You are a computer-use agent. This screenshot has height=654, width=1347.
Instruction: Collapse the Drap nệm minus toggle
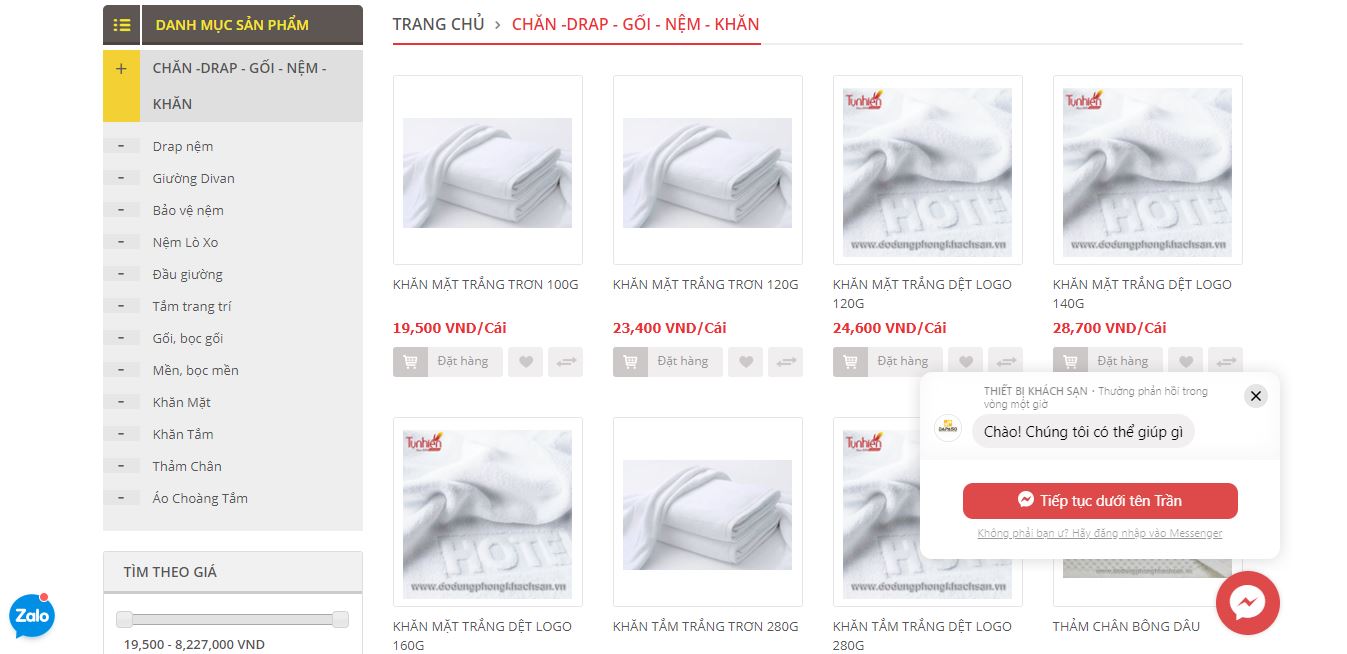click(121, 146)
